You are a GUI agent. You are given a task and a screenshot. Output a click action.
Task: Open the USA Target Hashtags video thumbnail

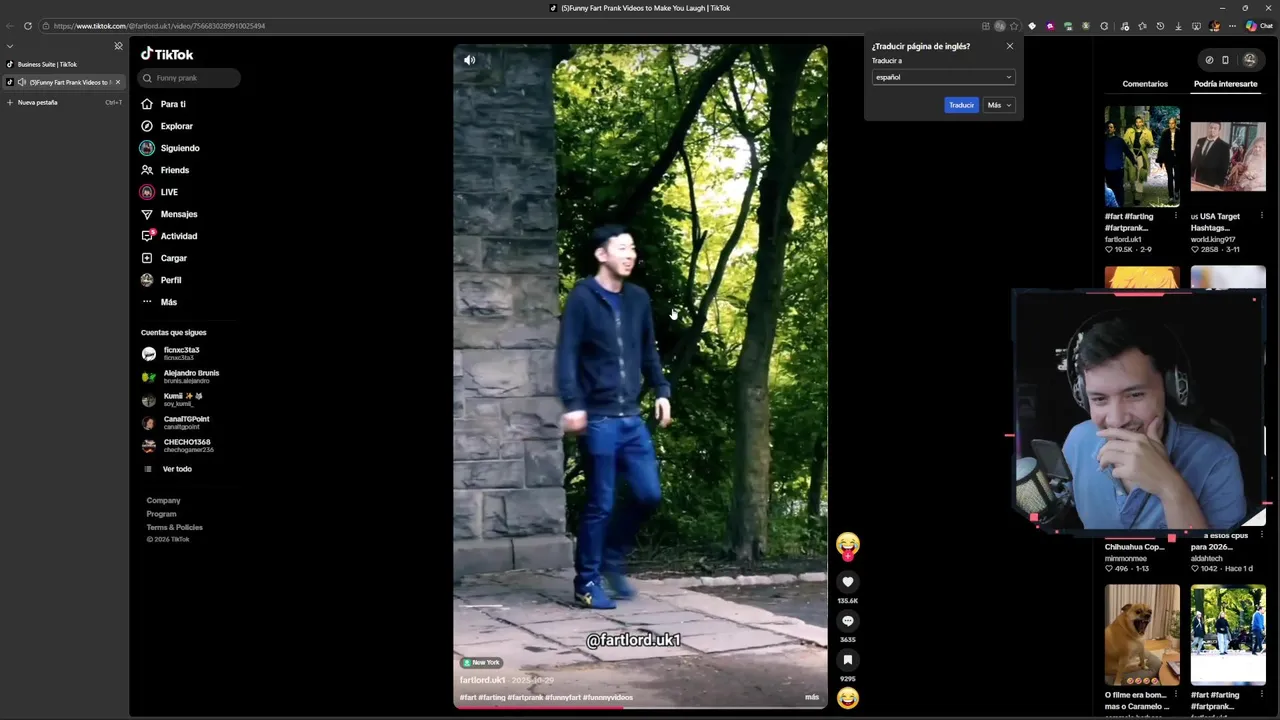pos(1228,156)
